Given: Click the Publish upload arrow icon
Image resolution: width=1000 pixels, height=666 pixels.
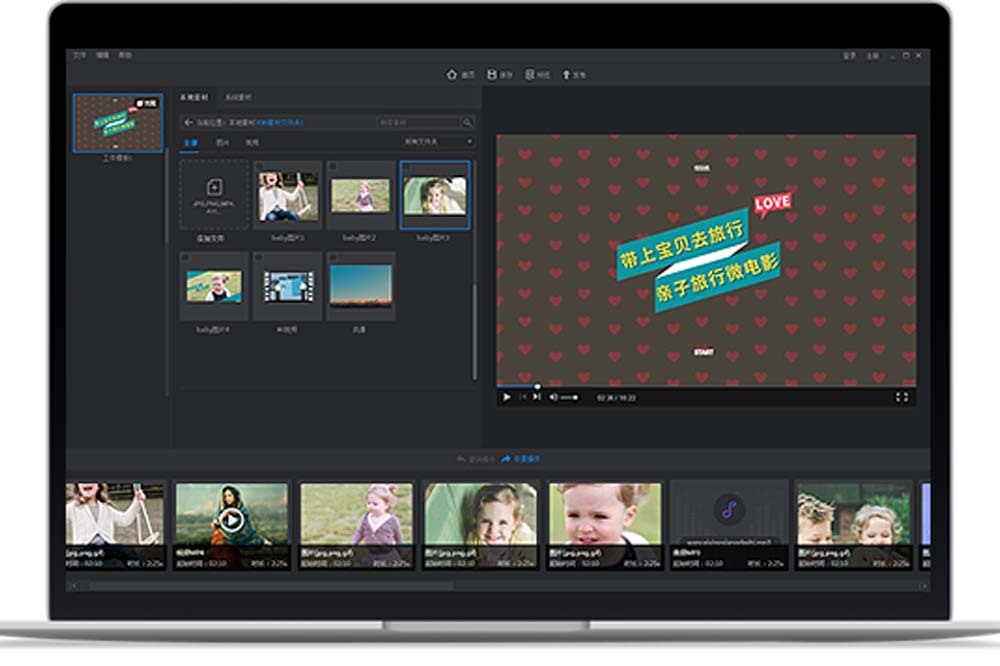Looking at the screenshot, I should (566, 75).
